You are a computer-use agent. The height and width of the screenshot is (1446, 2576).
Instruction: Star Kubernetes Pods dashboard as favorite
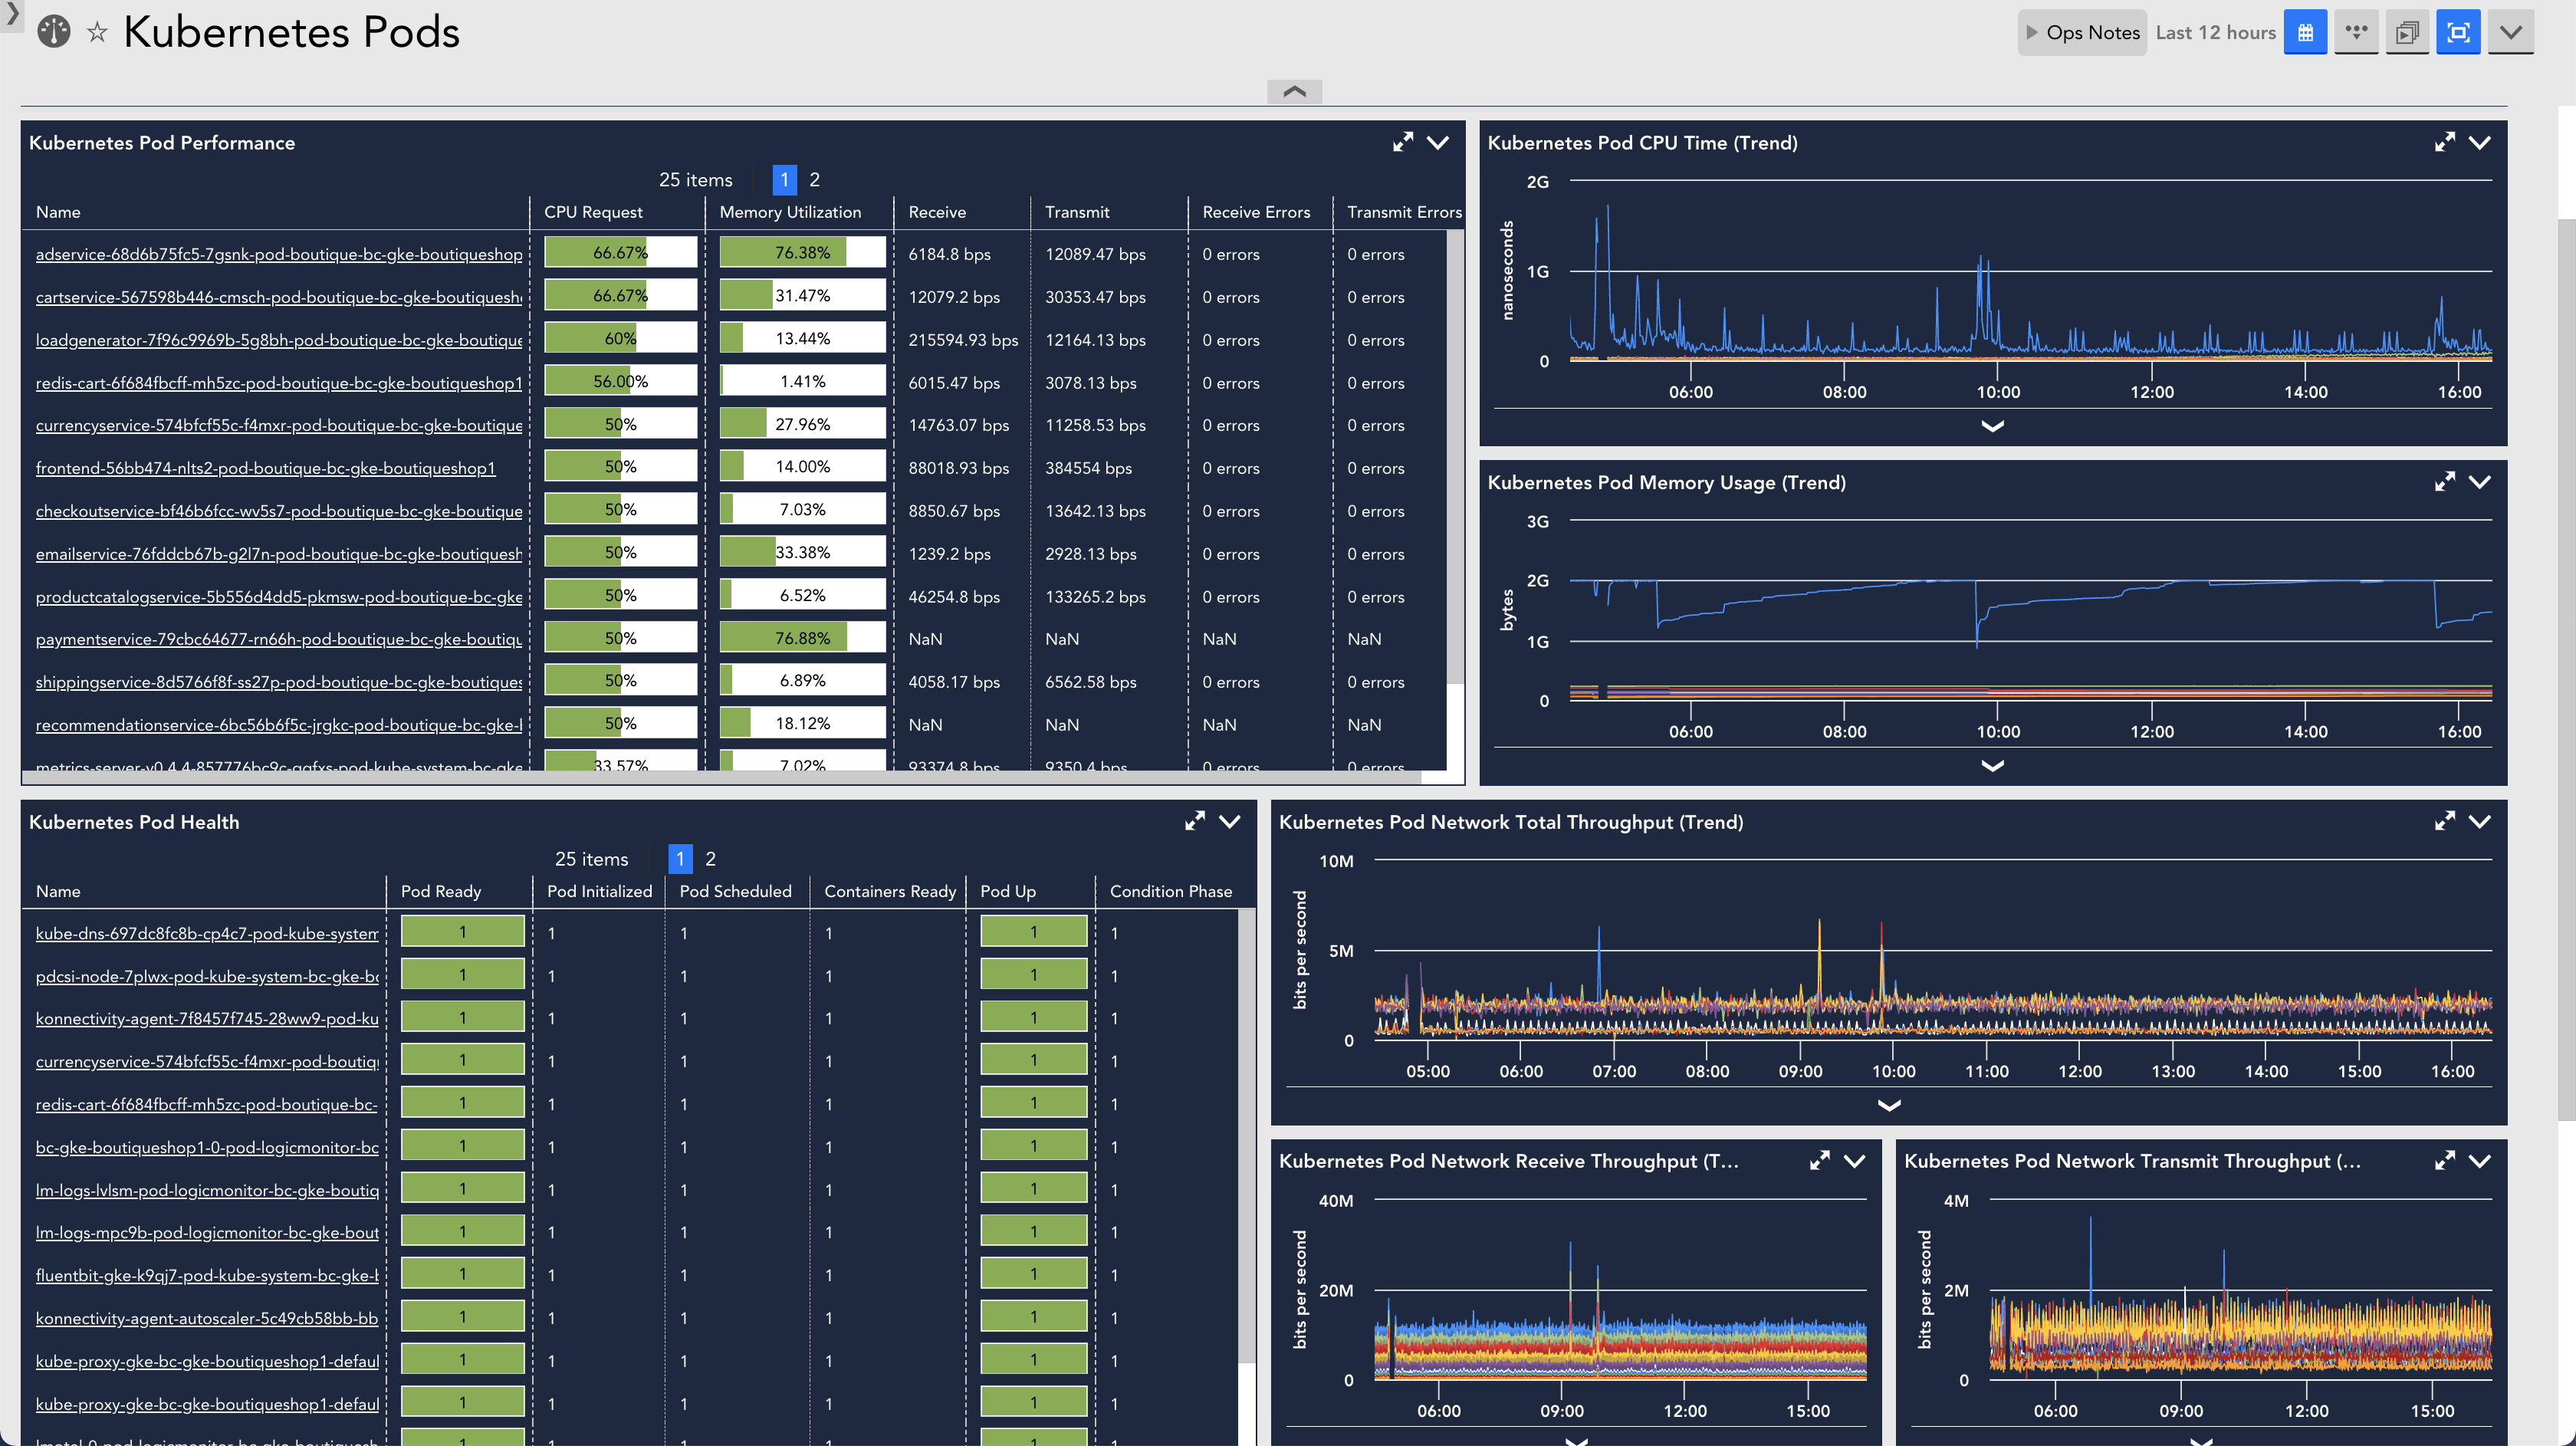click(x=97, y=33)
